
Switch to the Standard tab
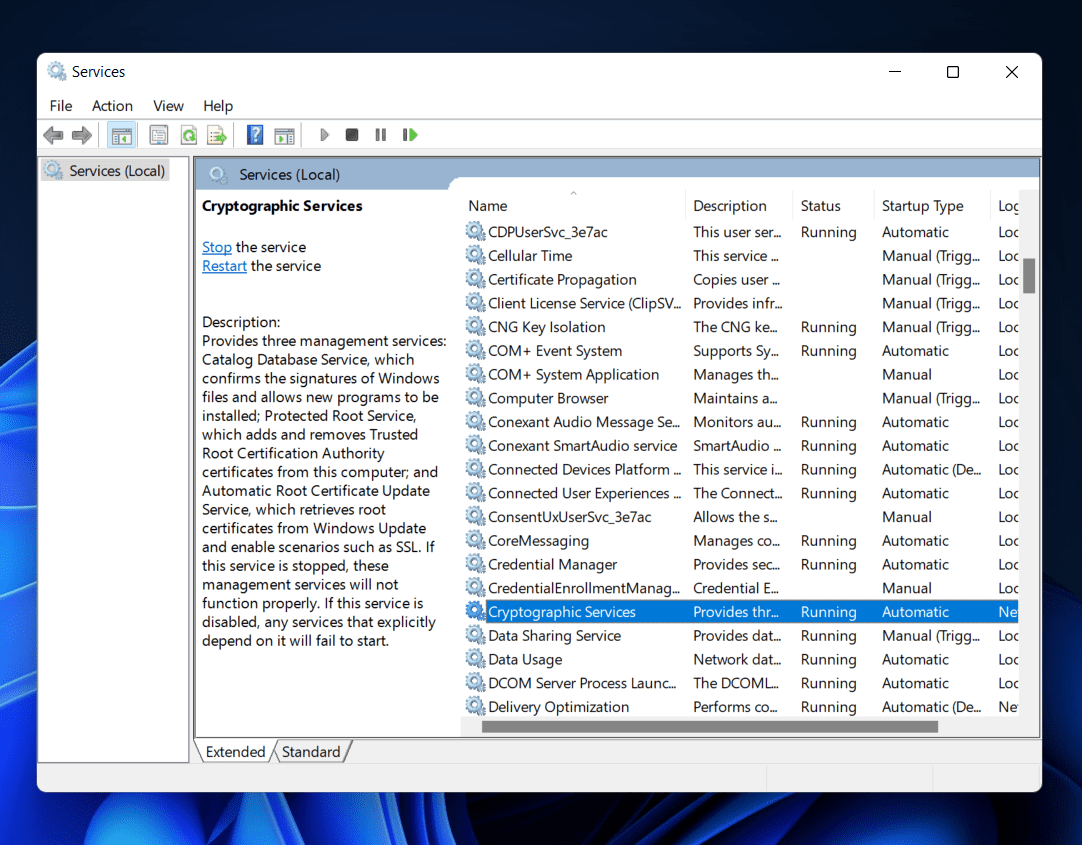[x=311, y=752]
